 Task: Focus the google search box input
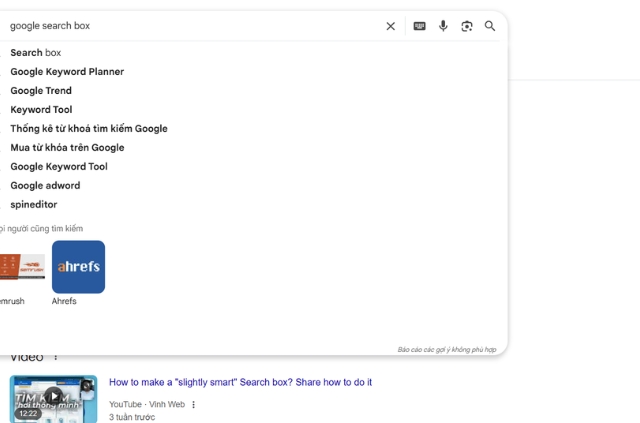(x=190, y=26)
